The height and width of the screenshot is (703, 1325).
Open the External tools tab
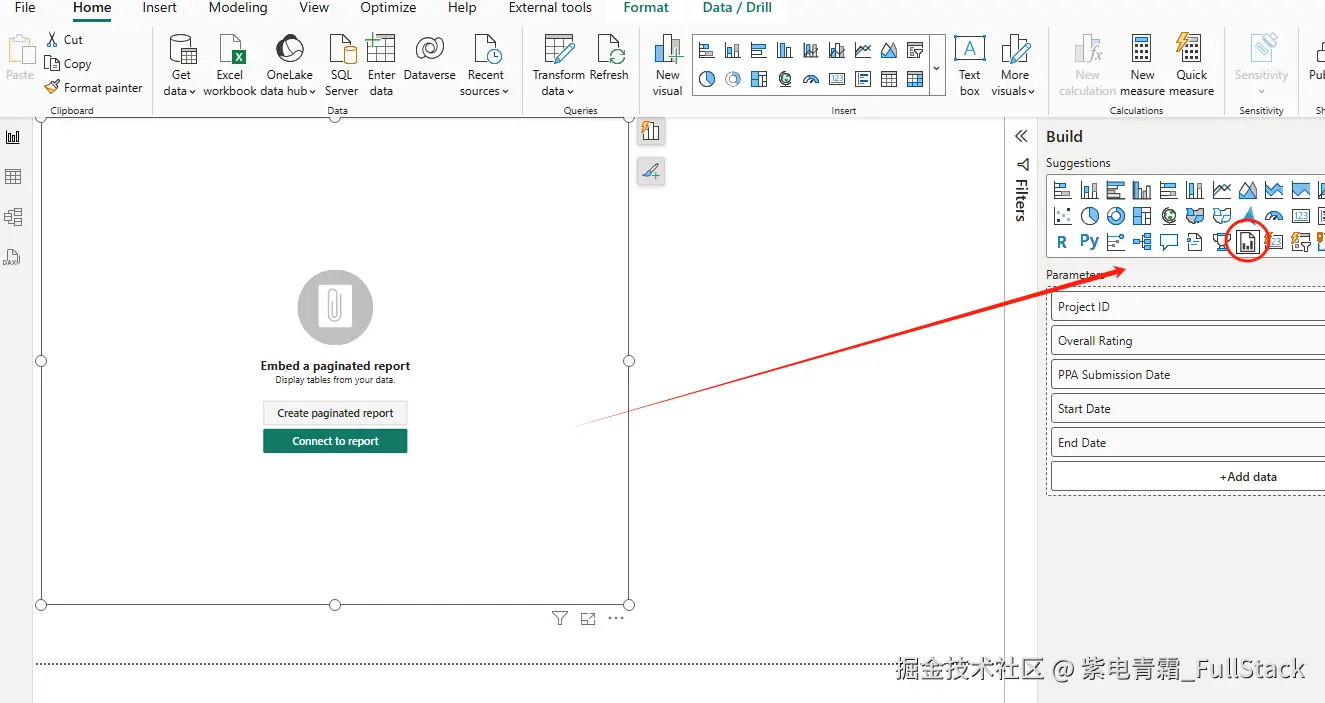point(550,8)
